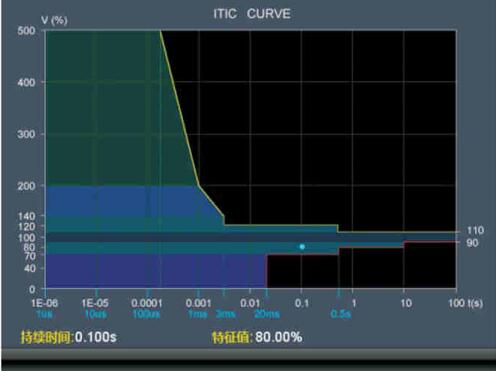
Task: Click the 0.1 time axis label
Action: point(302,303)
